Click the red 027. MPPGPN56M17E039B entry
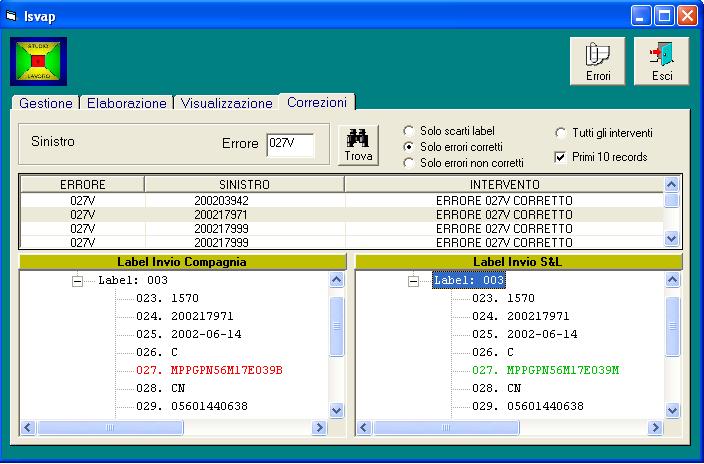704x464 pixels. click(209, 370)
